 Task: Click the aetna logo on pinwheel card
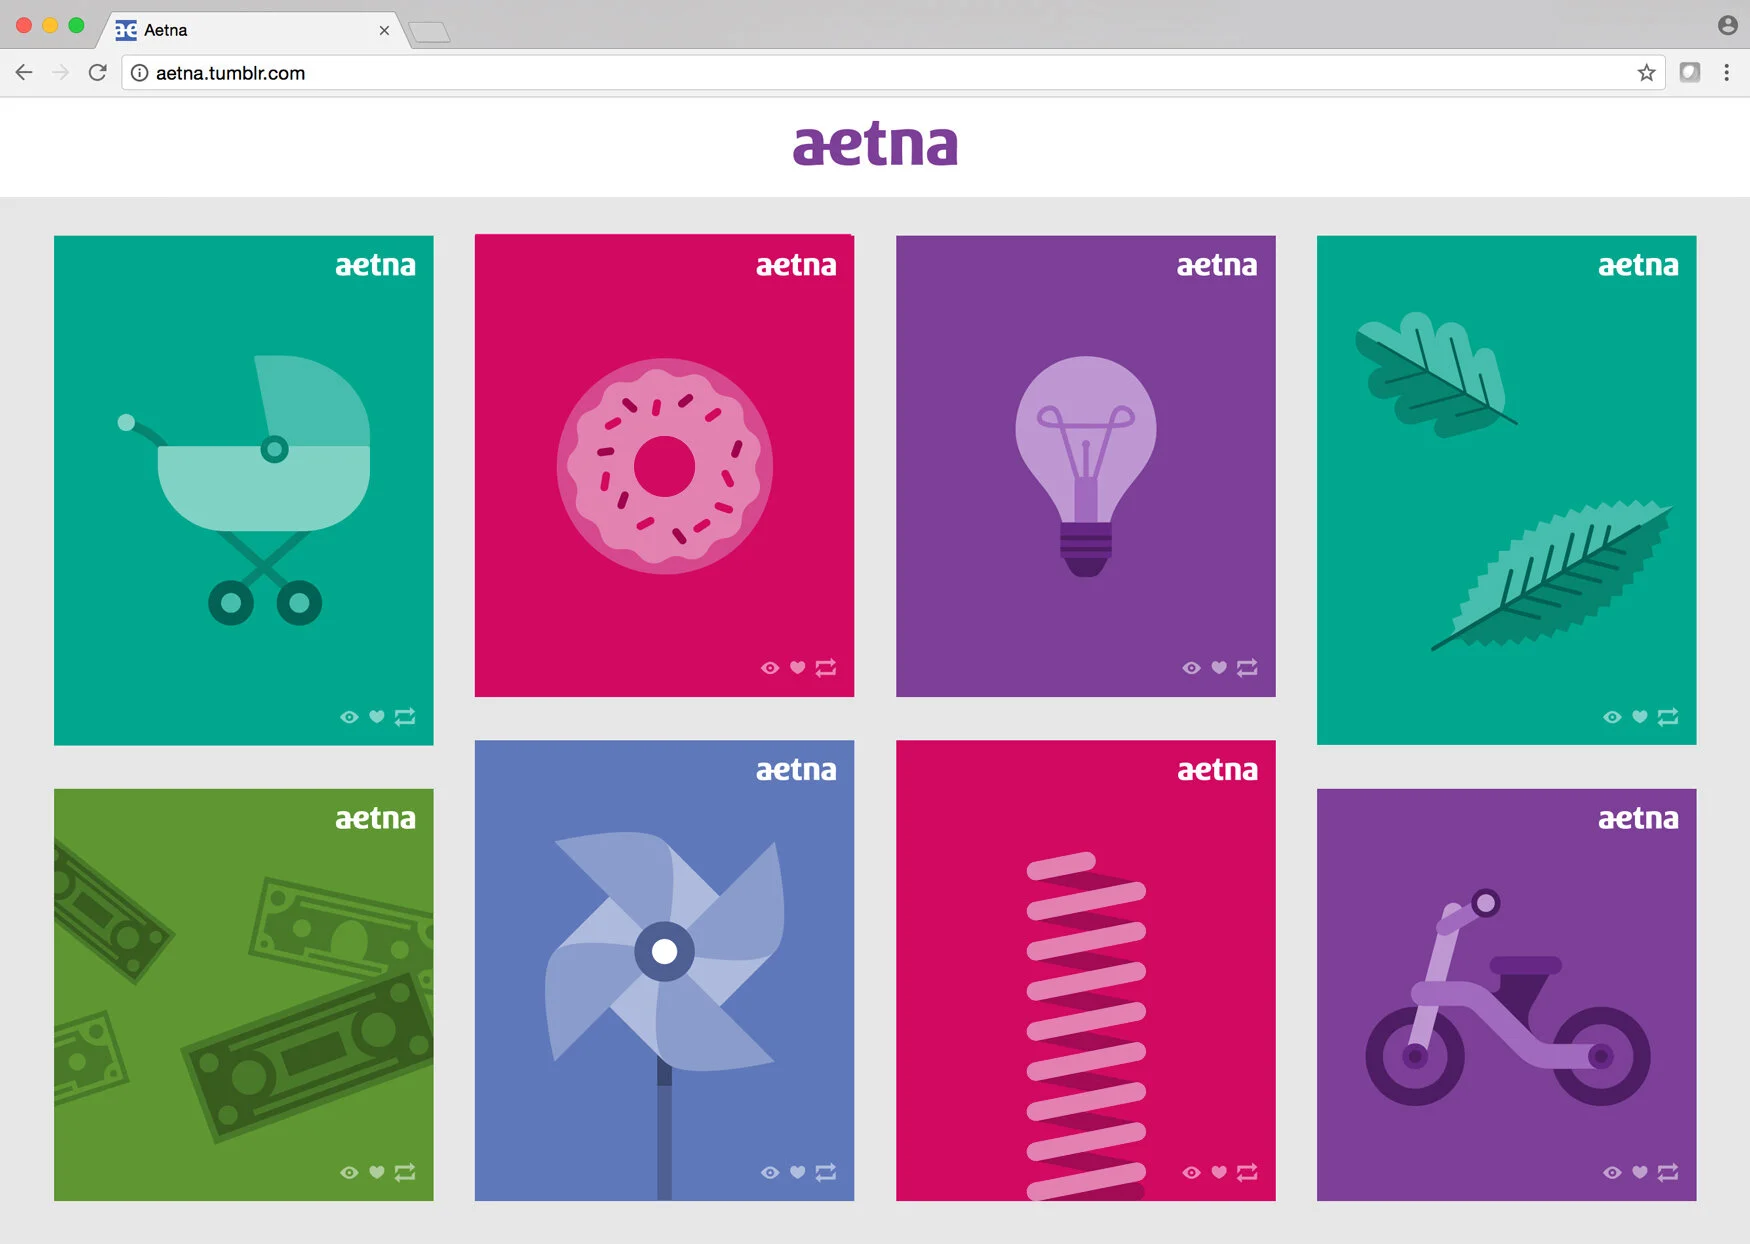(796, 770)
